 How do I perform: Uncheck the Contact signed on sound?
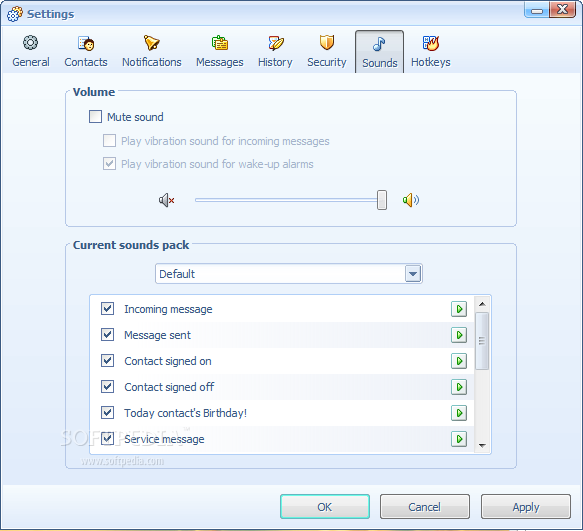pos(107,361)
